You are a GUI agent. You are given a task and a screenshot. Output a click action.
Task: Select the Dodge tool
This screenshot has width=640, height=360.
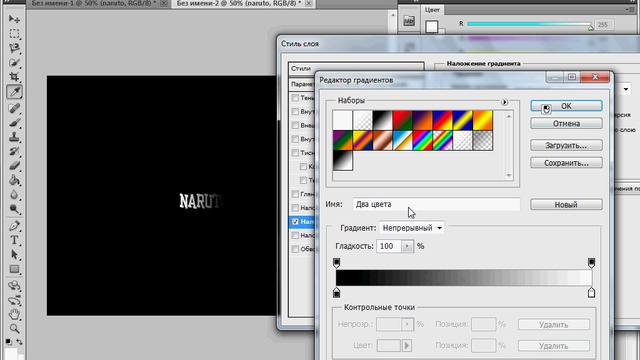pyautogui.click(x=14, y=209)
